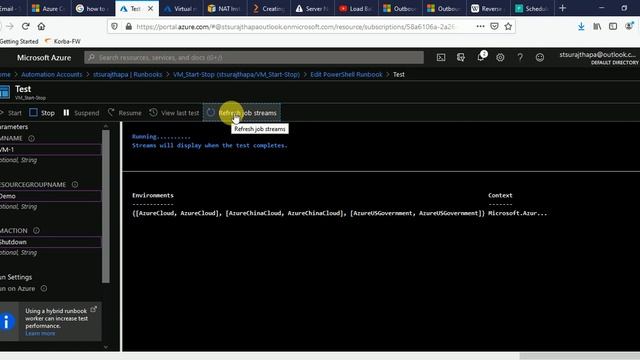The height and width of the screenshot is (360, 640).
Task: Click Refresh job streams
Action: point(242,113)
